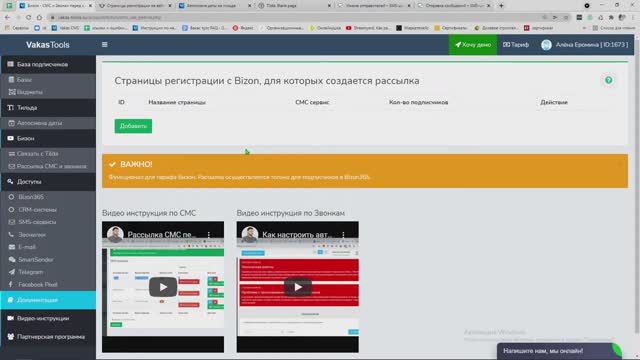This screenshot has height=360, width=640.
Task: Select Действие column header
Action: tap(554, 102)
